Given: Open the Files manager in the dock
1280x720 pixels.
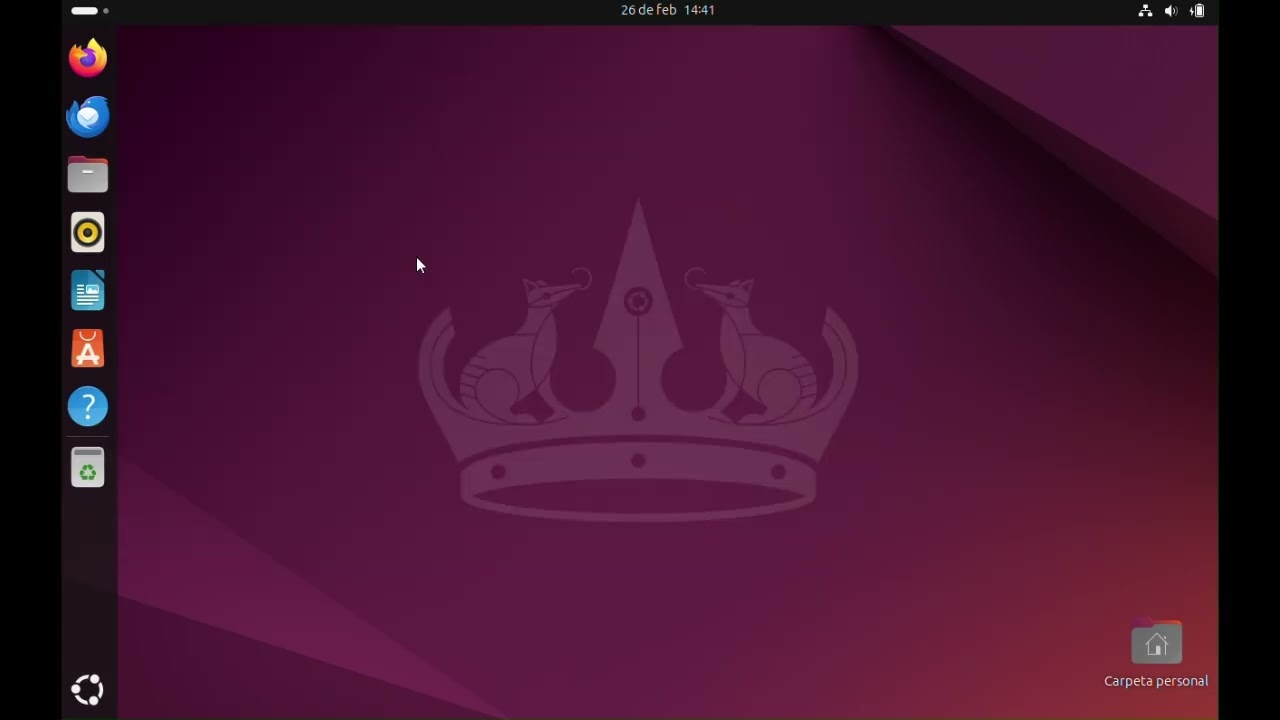Looking at the screenshot, I should point(88,174).
